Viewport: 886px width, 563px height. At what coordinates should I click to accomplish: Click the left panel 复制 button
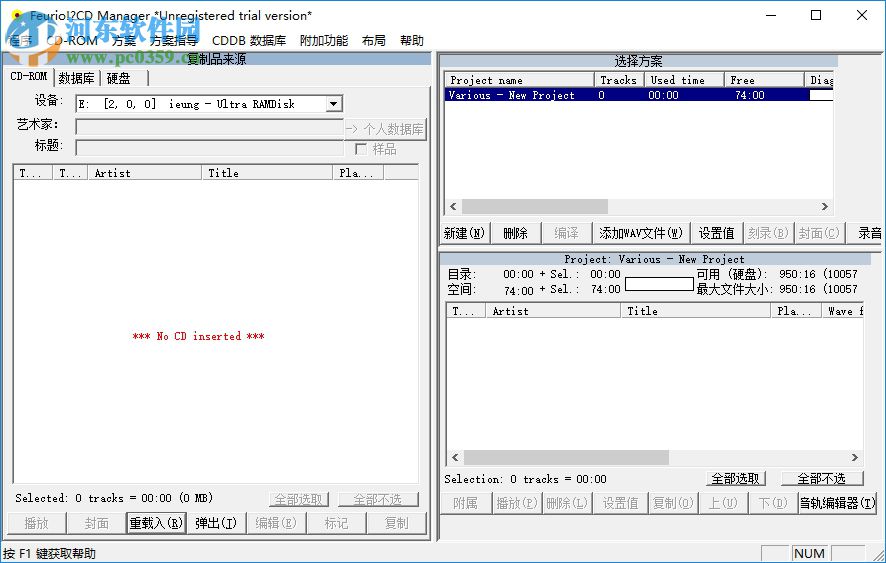pos(396,523)
